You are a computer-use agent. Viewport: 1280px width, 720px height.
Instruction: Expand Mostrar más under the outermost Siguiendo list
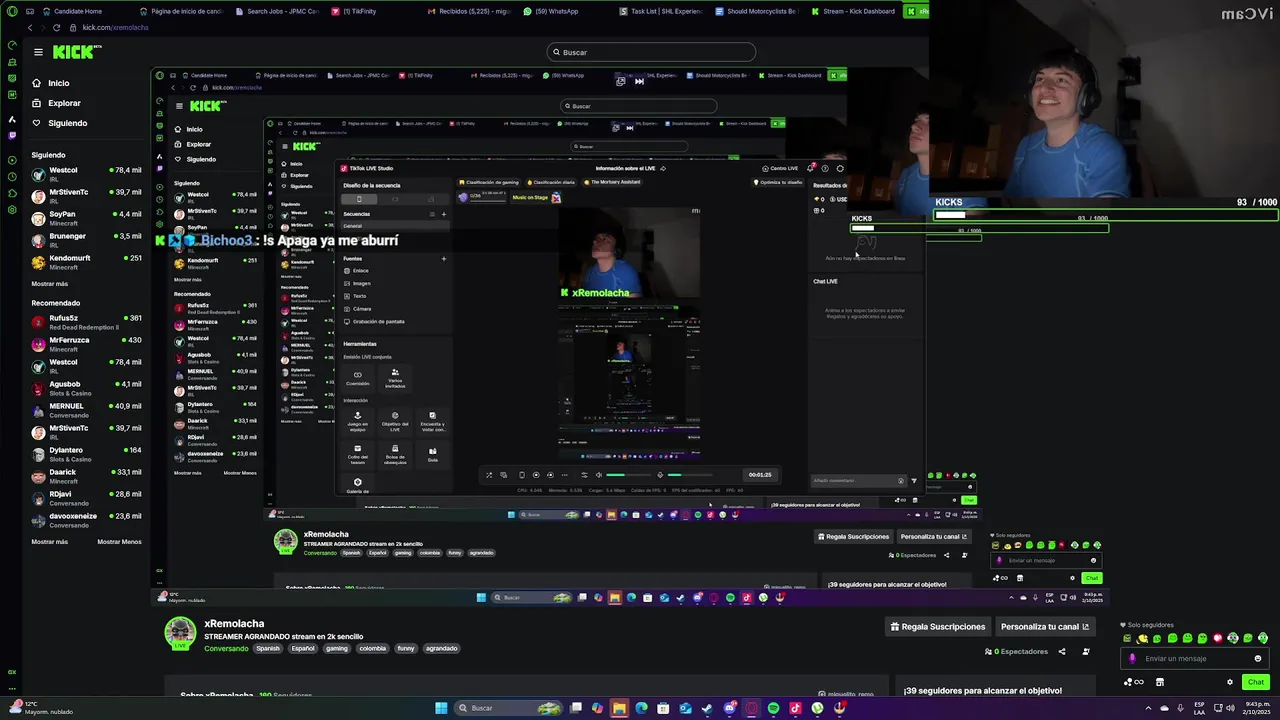pyautogui.click(x=50, y=284)
